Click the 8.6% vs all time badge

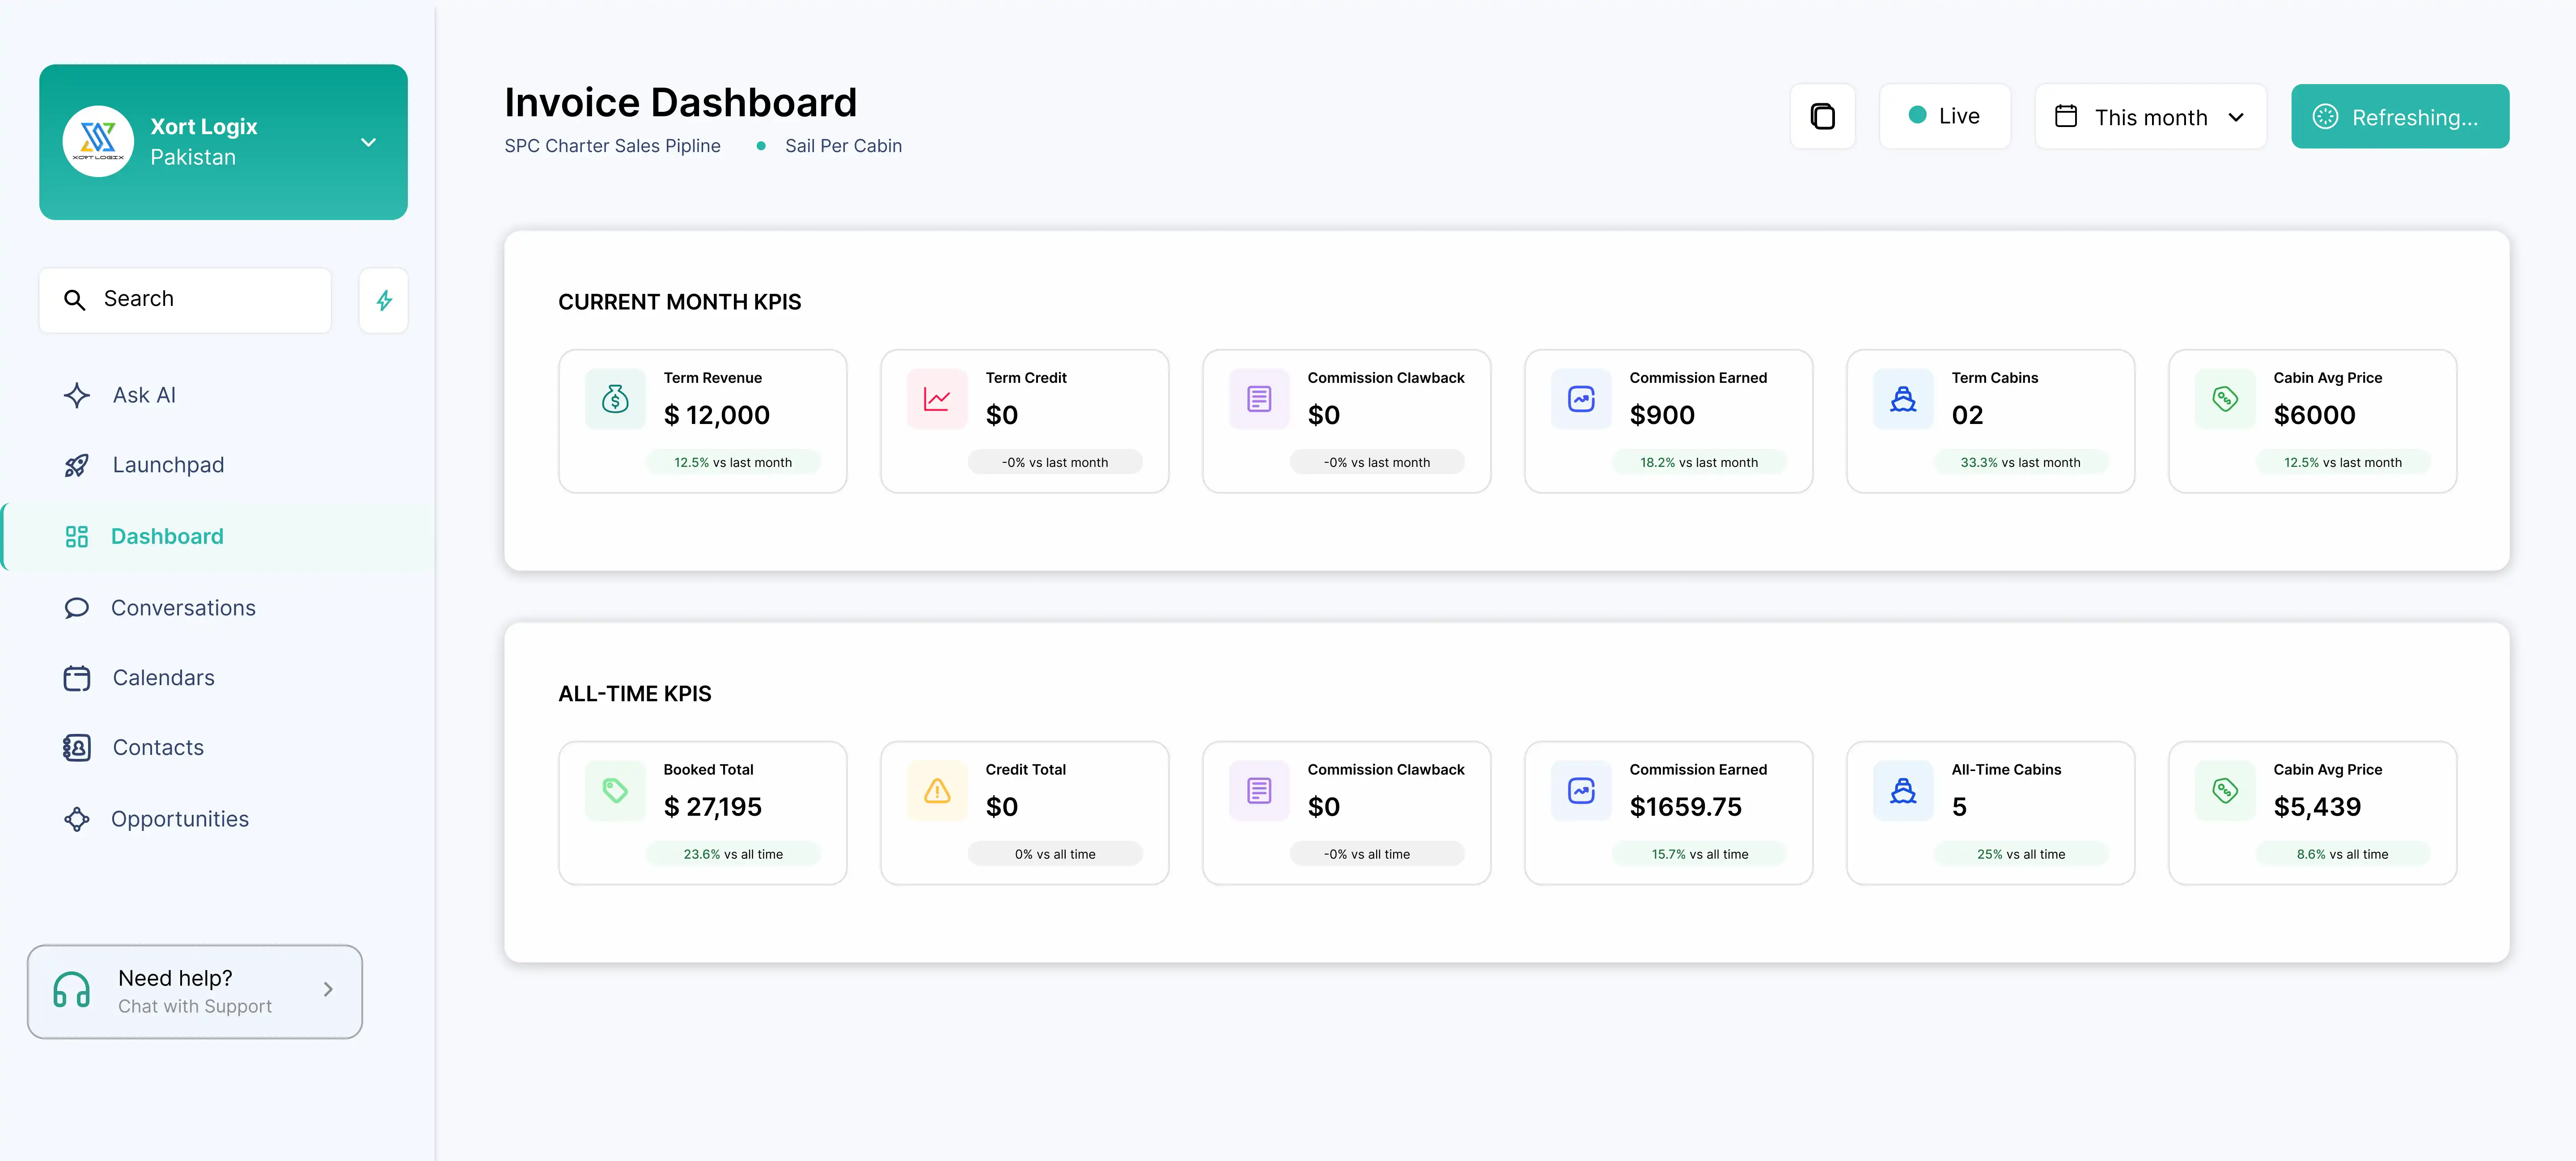tap(2343, 855)
